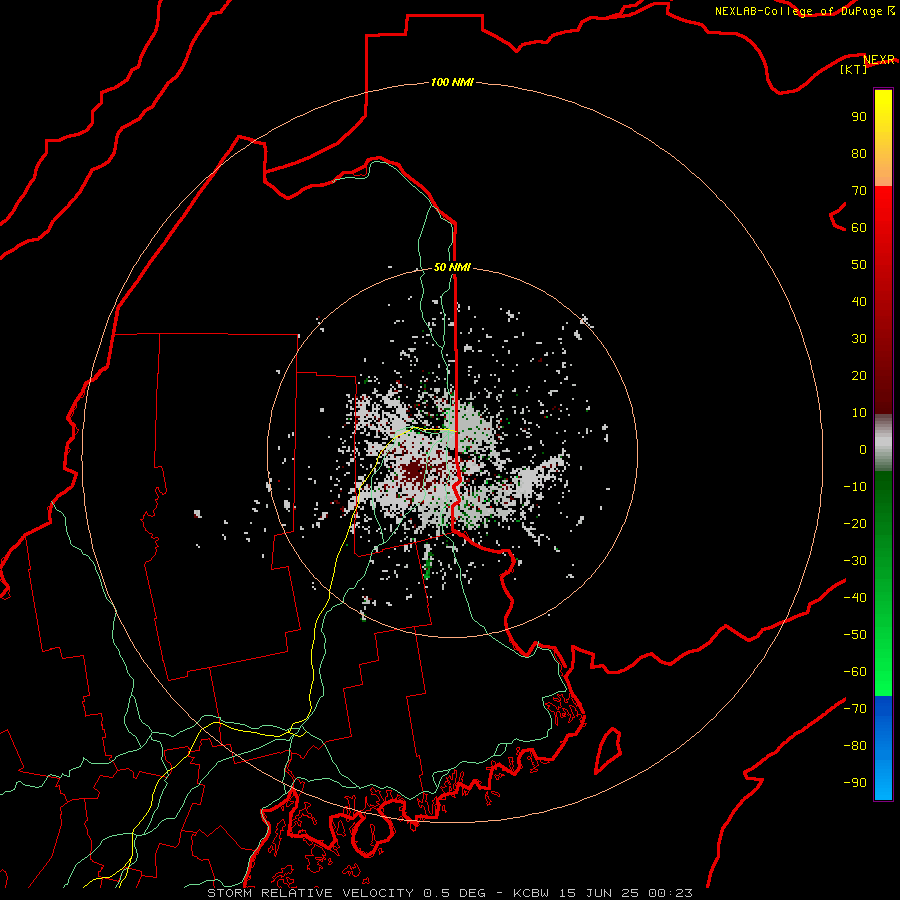Click the -90 knot value on the scale
The height and width of the screenshot is (900, 900).
pos(855,782)
